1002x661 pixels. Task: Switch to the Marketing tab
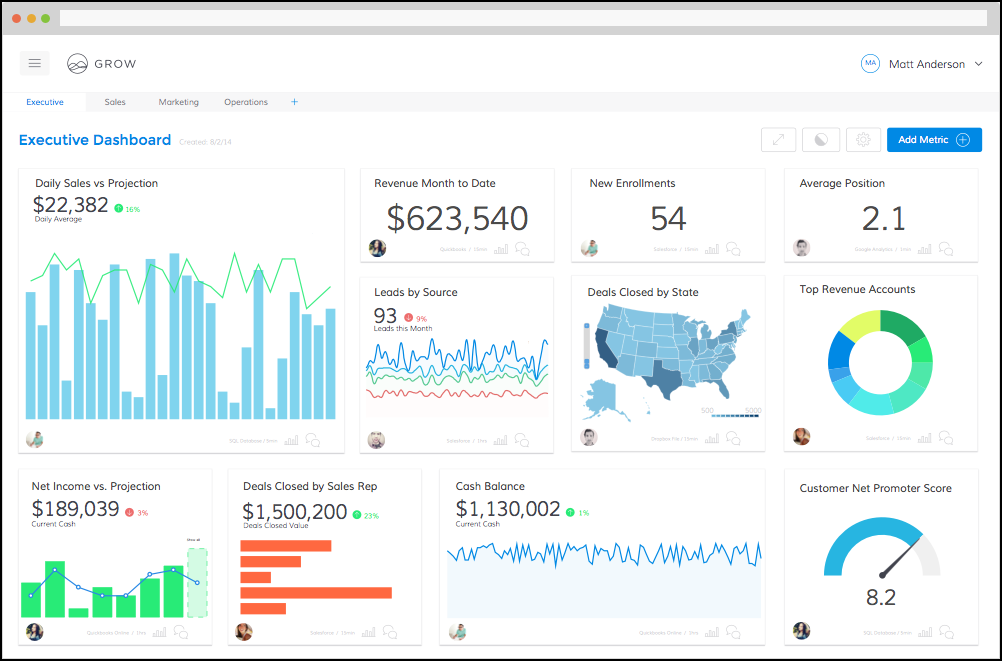coord(178,102)
